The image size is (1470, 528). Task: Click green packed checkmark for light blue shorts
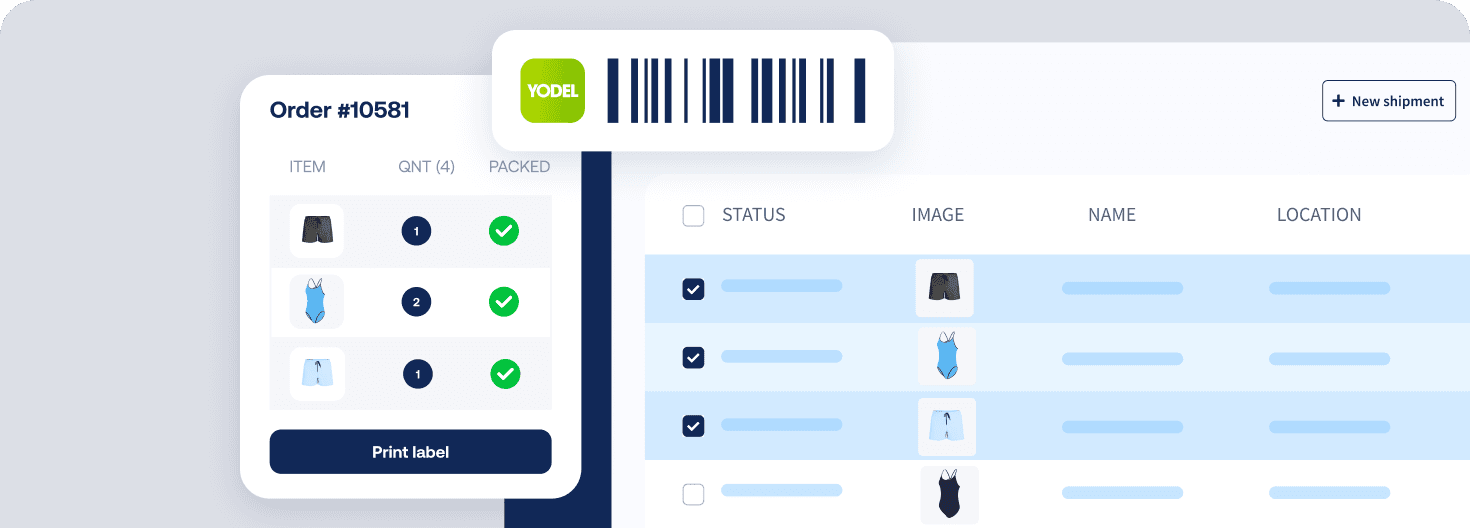[505, 374]
